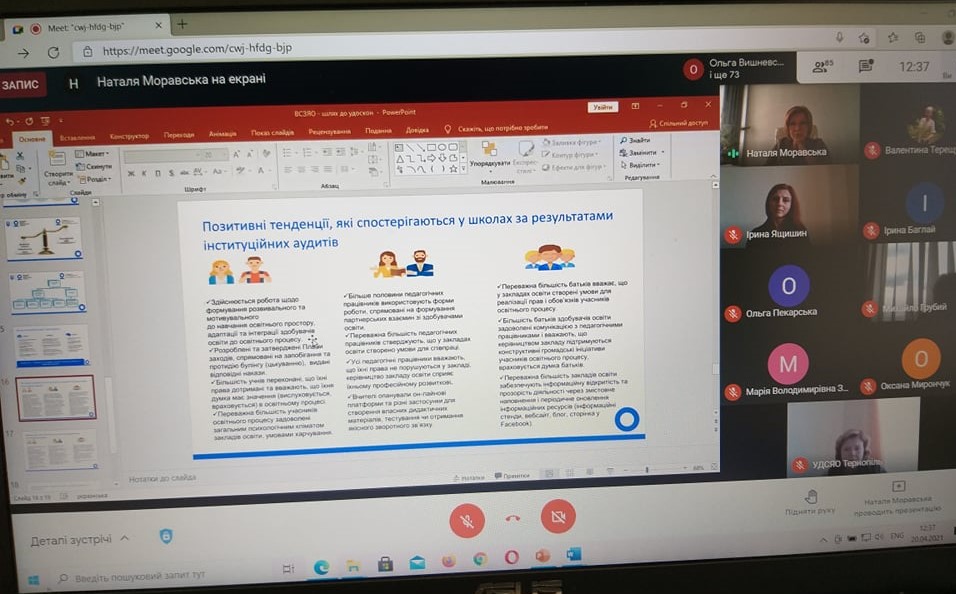This screenshot has height=594, width=956.
Task: Open font name combo box
Action: click(162, 157)
